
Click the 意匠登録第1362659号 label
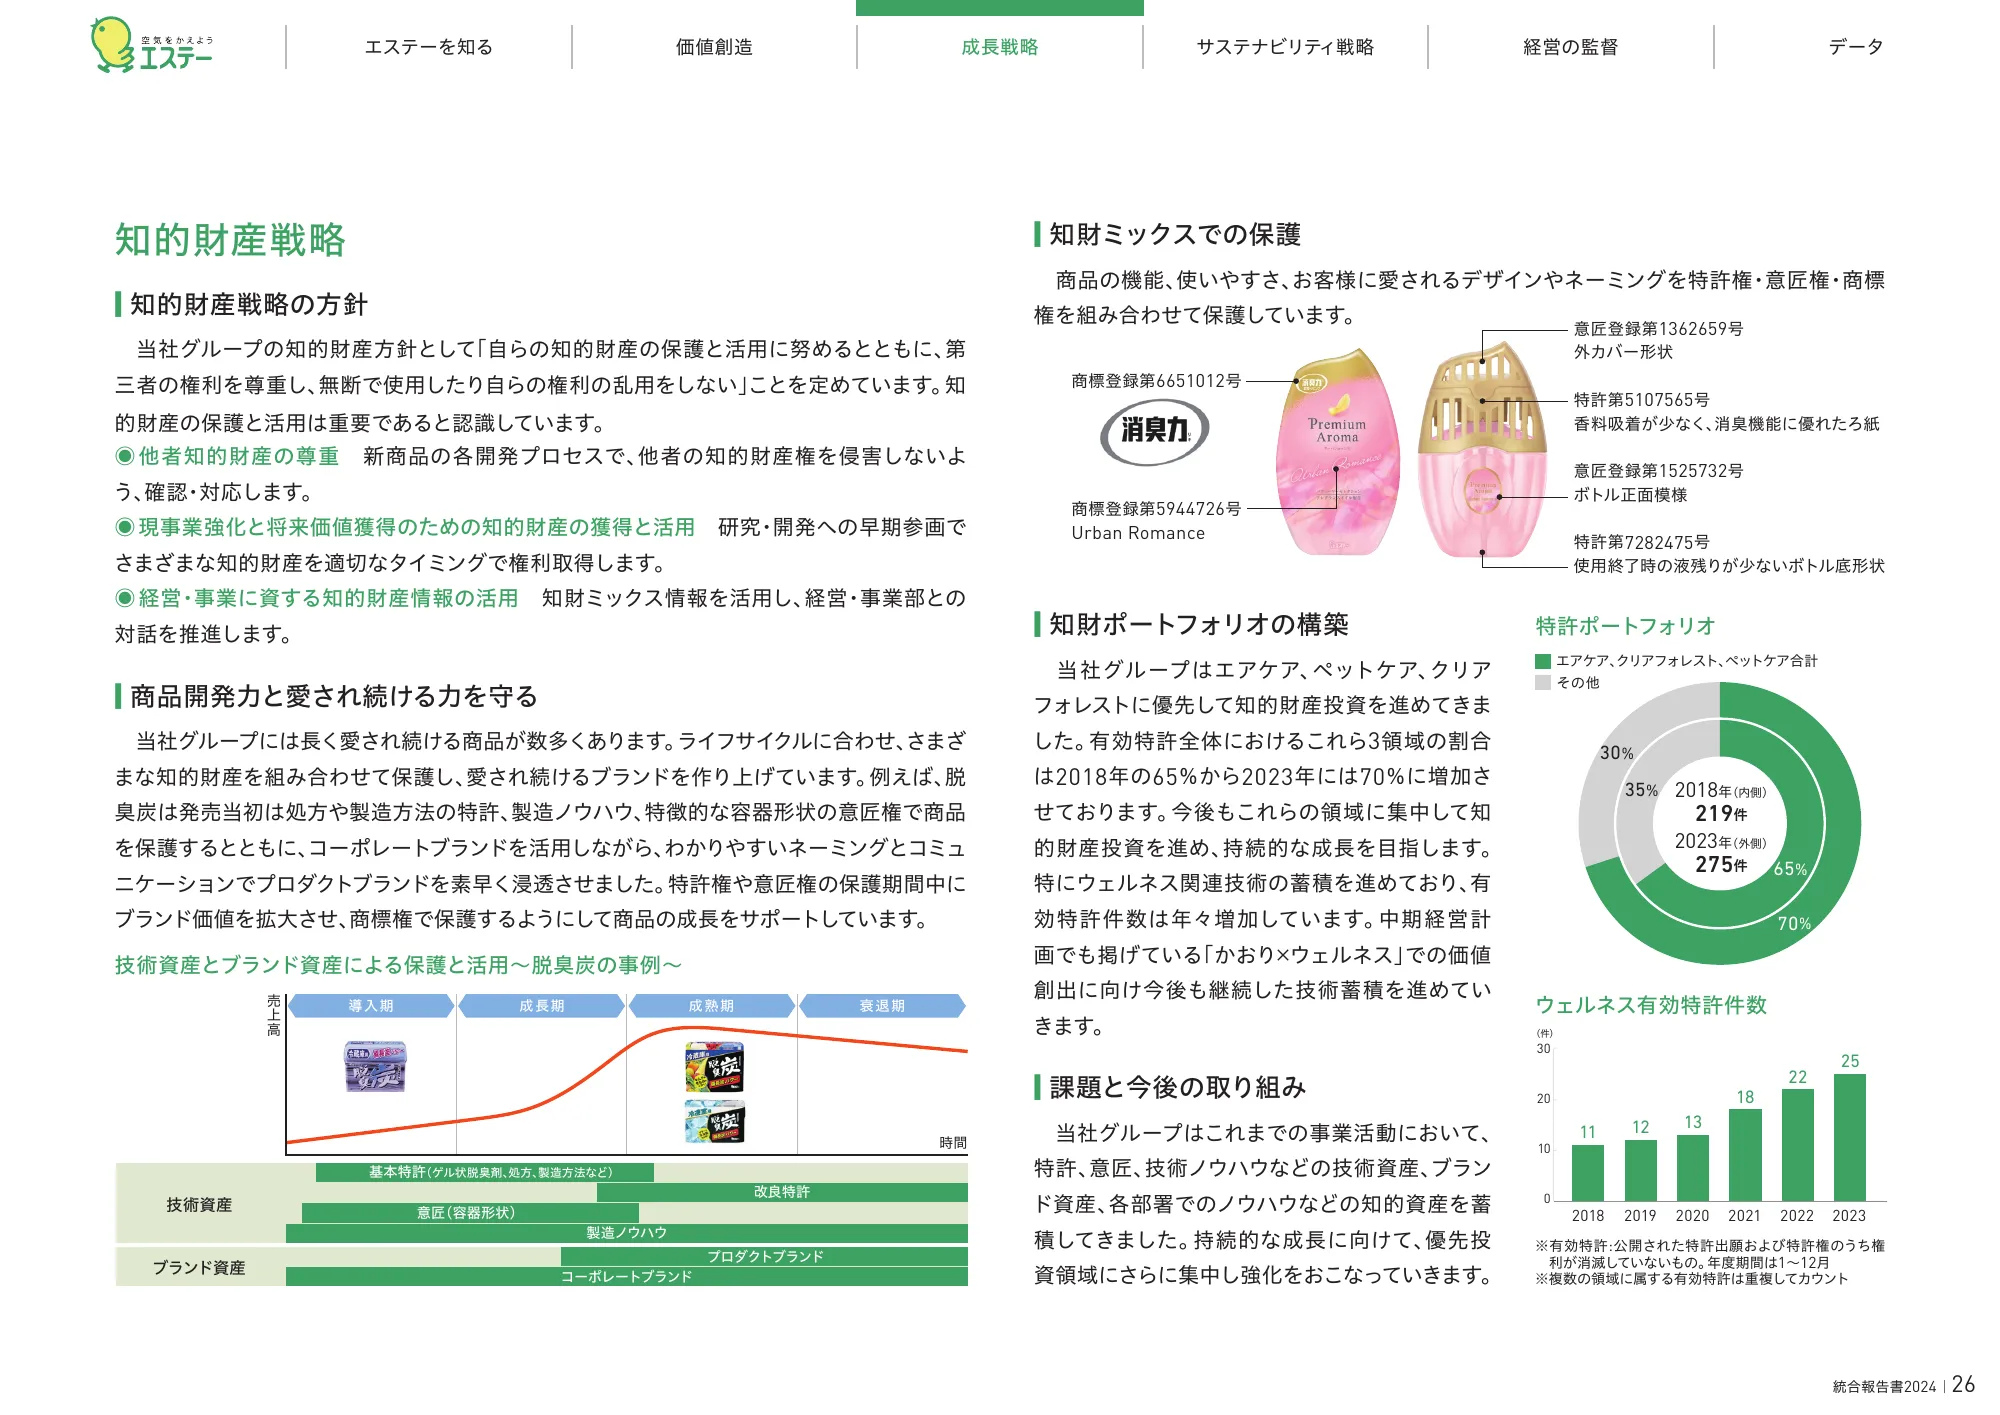click(x=1658, y=328)
